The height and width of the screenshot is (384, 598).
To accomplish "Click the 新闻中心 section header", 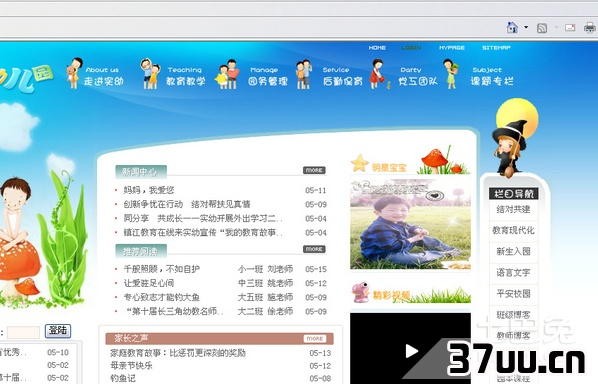I will click(x=141, y=172).
